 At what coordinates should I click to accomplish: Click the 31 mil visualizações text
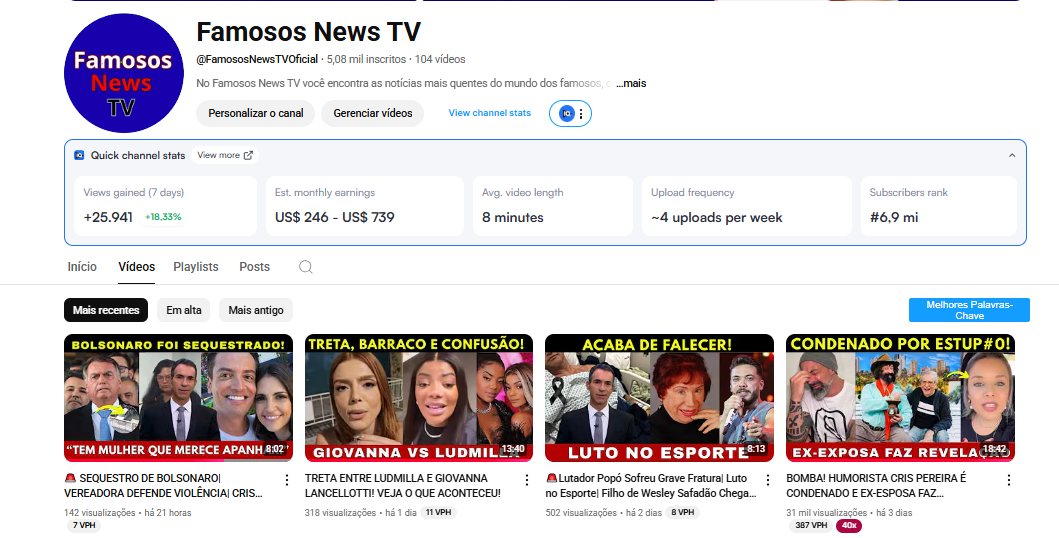tap(827, 513)
